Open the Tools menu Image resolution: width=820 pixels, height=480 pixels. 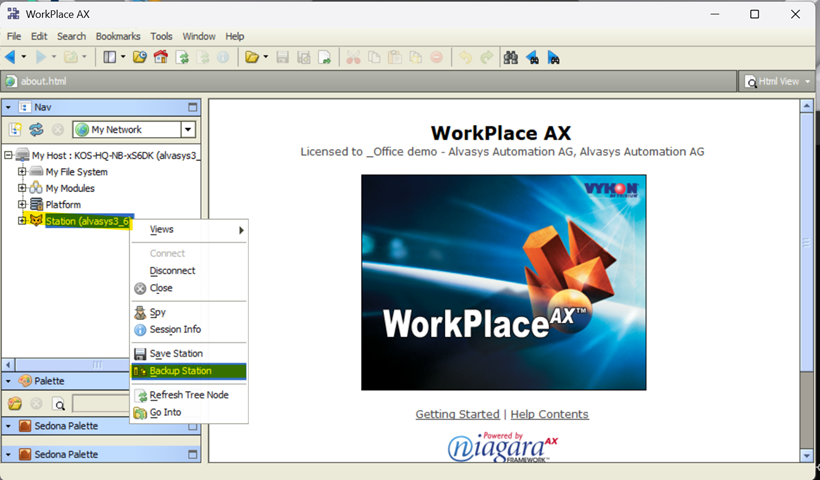click(161, 36)
